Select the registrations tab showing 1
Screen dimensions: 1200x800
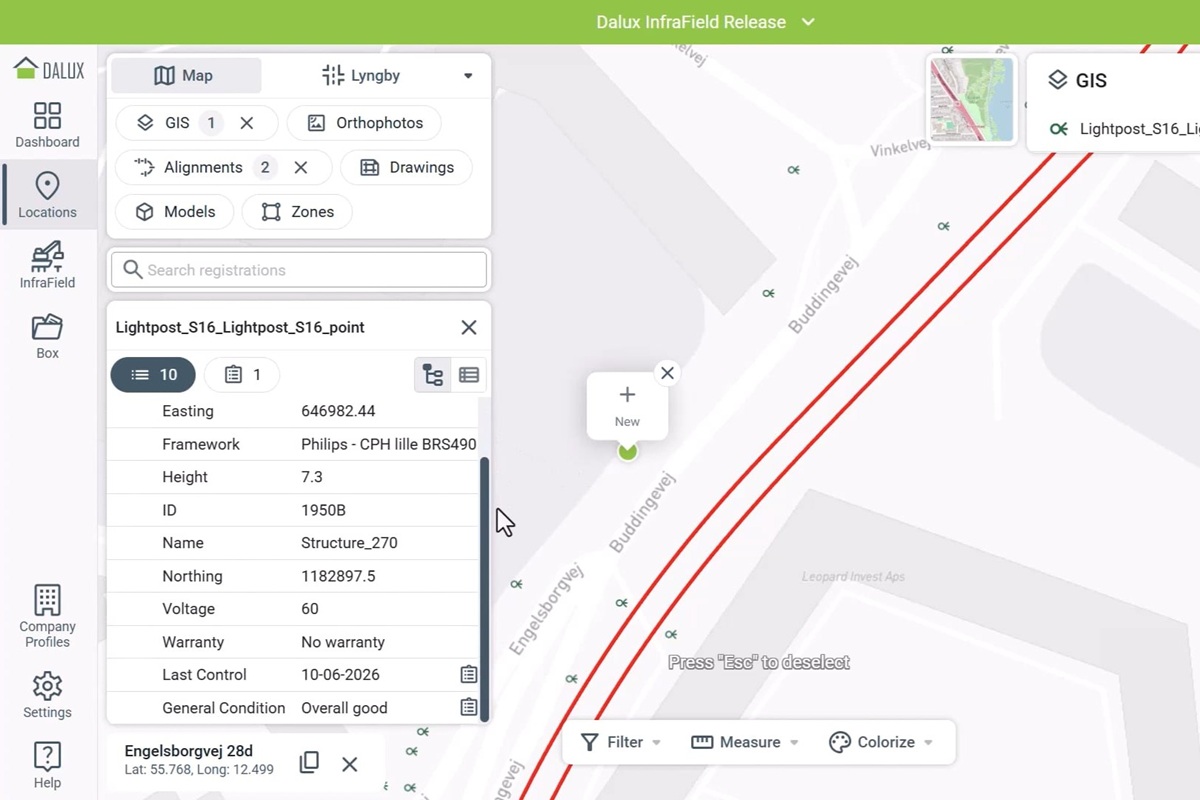[242, 375]
